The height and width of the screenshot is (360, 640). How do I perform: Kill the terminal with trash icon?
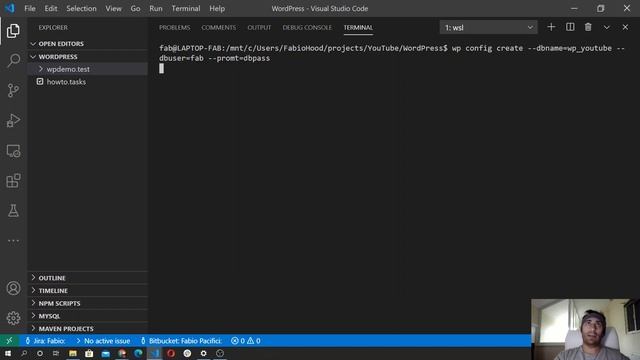588,27
